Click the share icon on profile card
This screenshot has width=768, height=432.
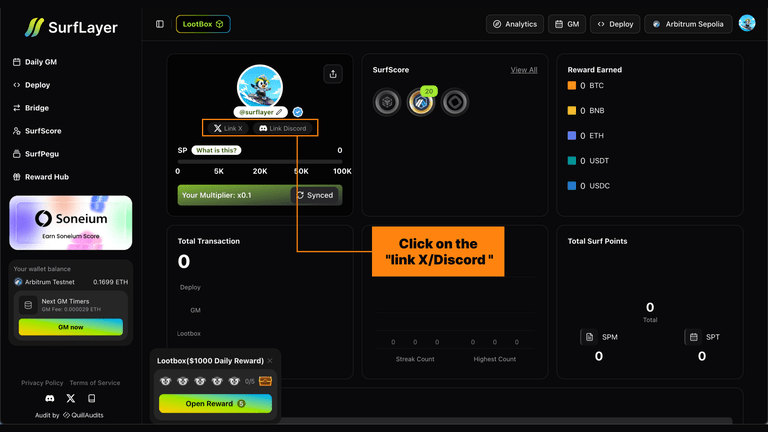[333, 74]
